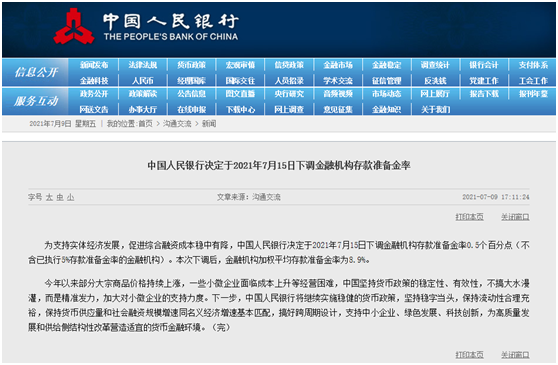The height and width of the screenshot is (365, 558).
Task: Open 沟通交流 breadcrumb link
Action: (177, 124)
